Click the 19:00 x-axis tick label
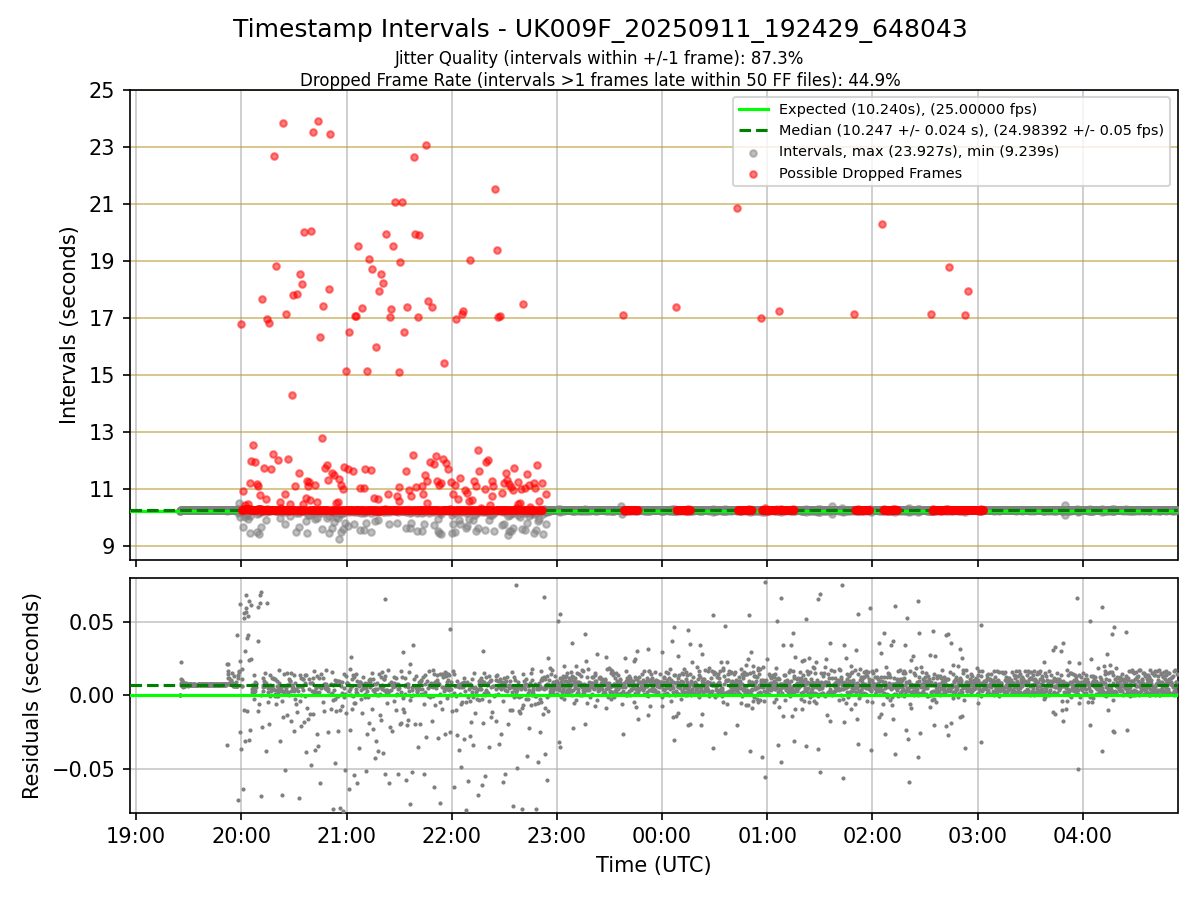Screen dimensions: 1200x900 click(x=135, y=834)
